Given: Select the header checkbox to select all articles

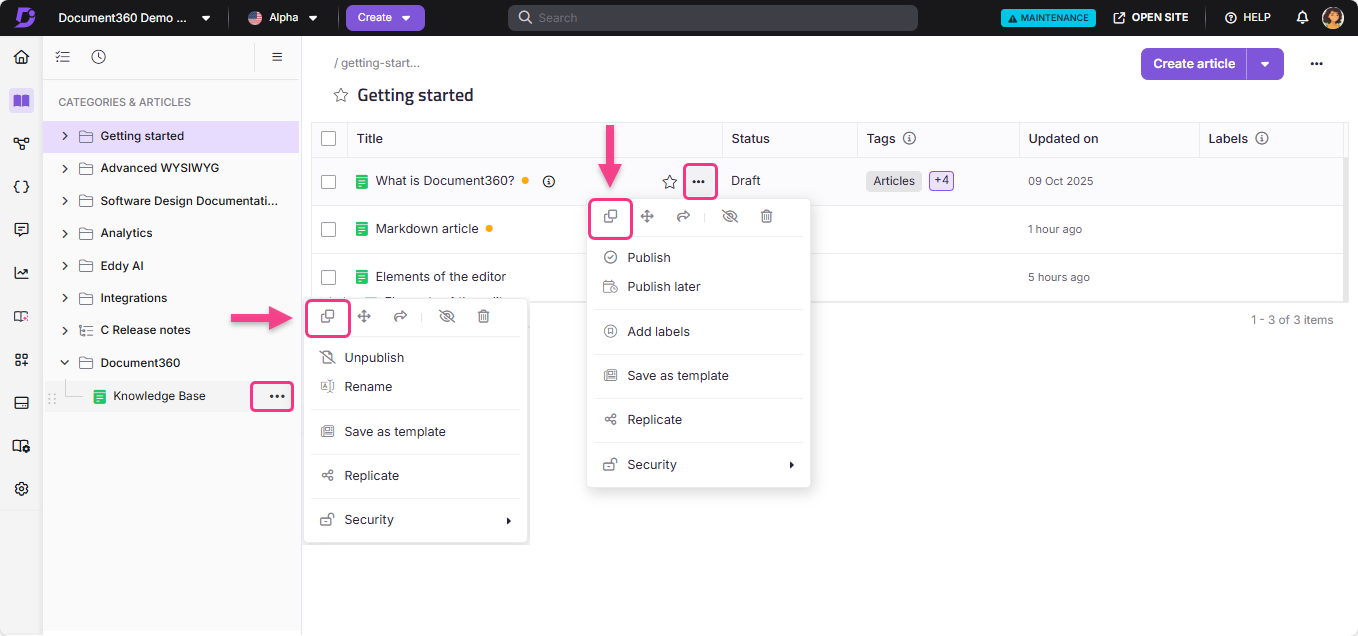Looking at the screenshot, I should tap(329, 138).
